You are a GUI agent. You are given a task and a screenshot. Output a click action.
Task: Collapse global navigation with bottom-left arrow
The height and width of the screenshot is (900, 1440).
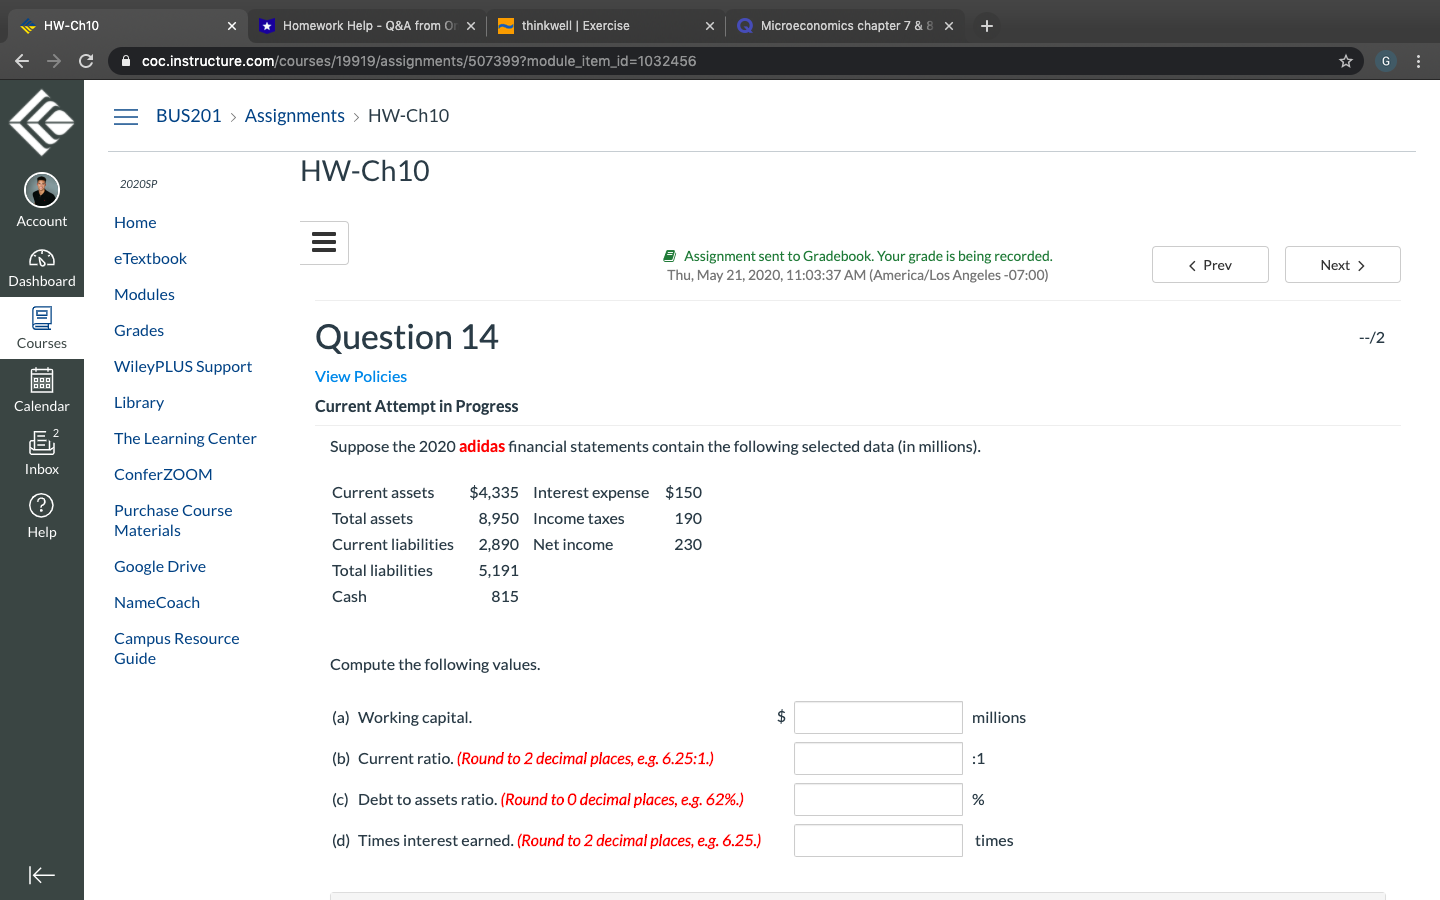pyautogui.click(x=41, y=875)
